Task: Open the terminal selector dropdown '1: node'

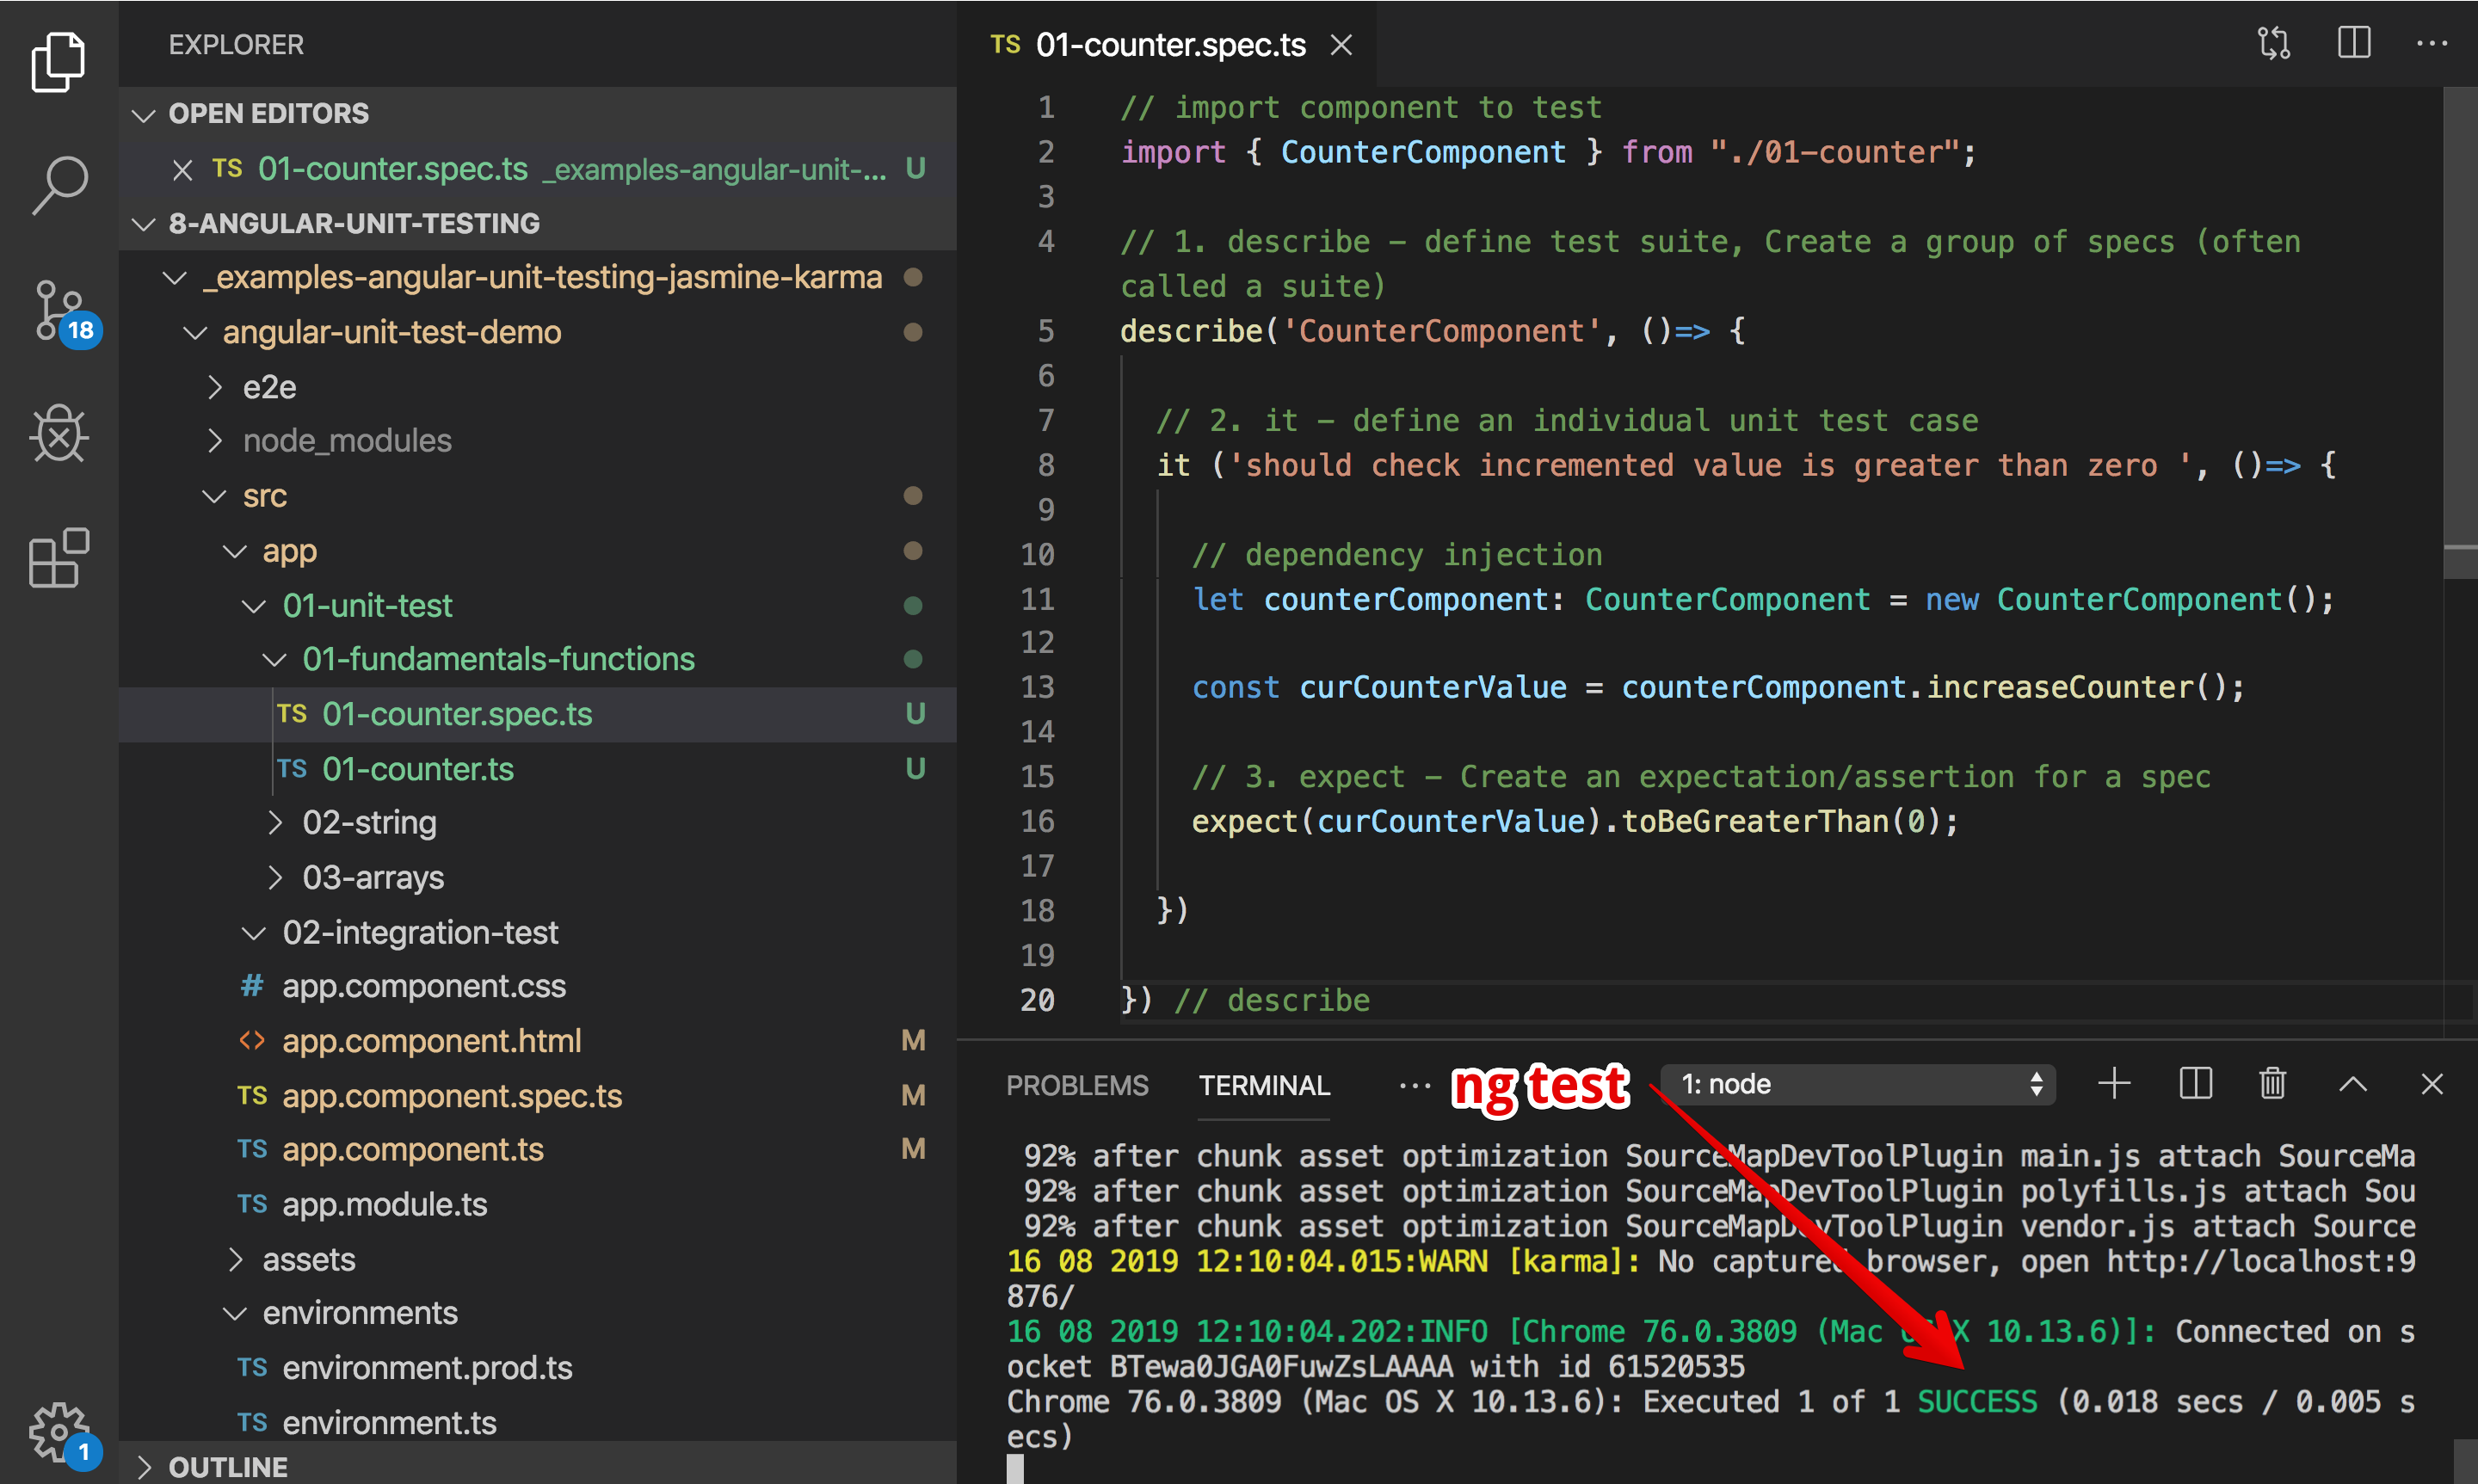Action: (1857, 1084)
